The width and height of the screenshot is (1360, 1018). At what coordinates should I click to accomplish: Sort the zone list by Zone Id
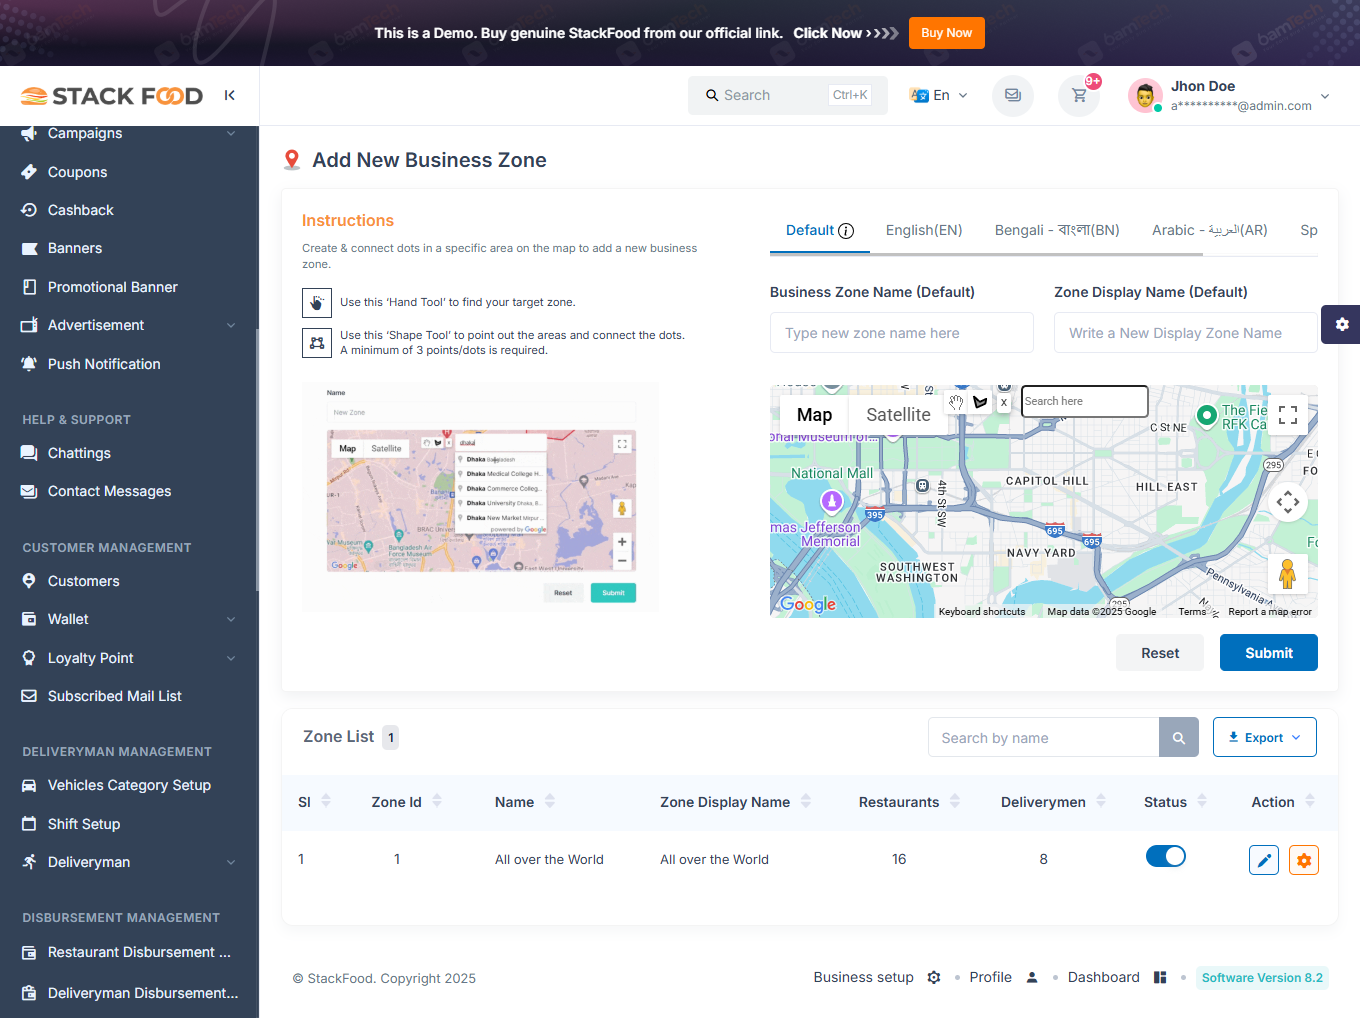[x=437, y=801]
